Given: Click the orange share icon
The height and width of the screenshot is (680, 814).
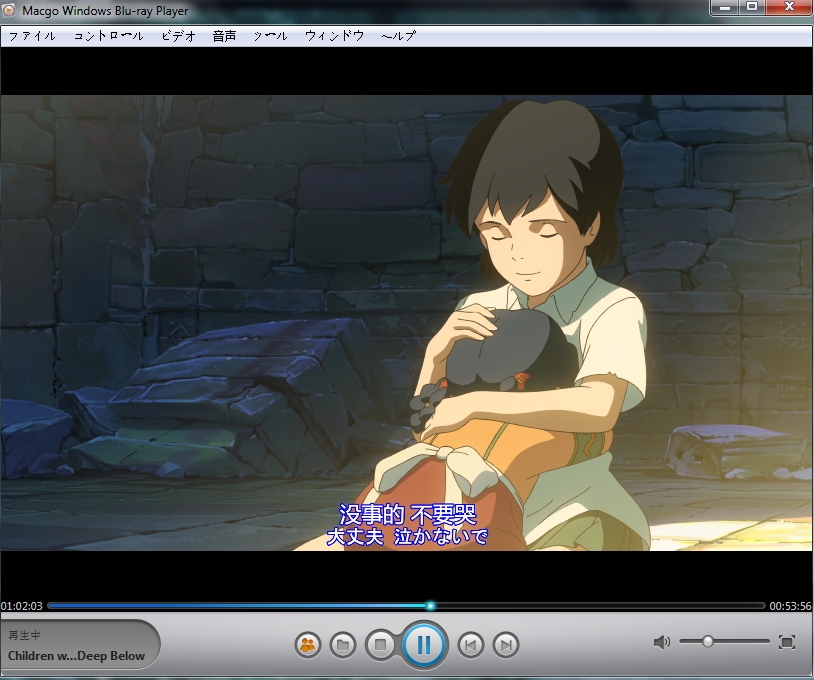Looking at the screenshot, I should (x=307, y=645).
